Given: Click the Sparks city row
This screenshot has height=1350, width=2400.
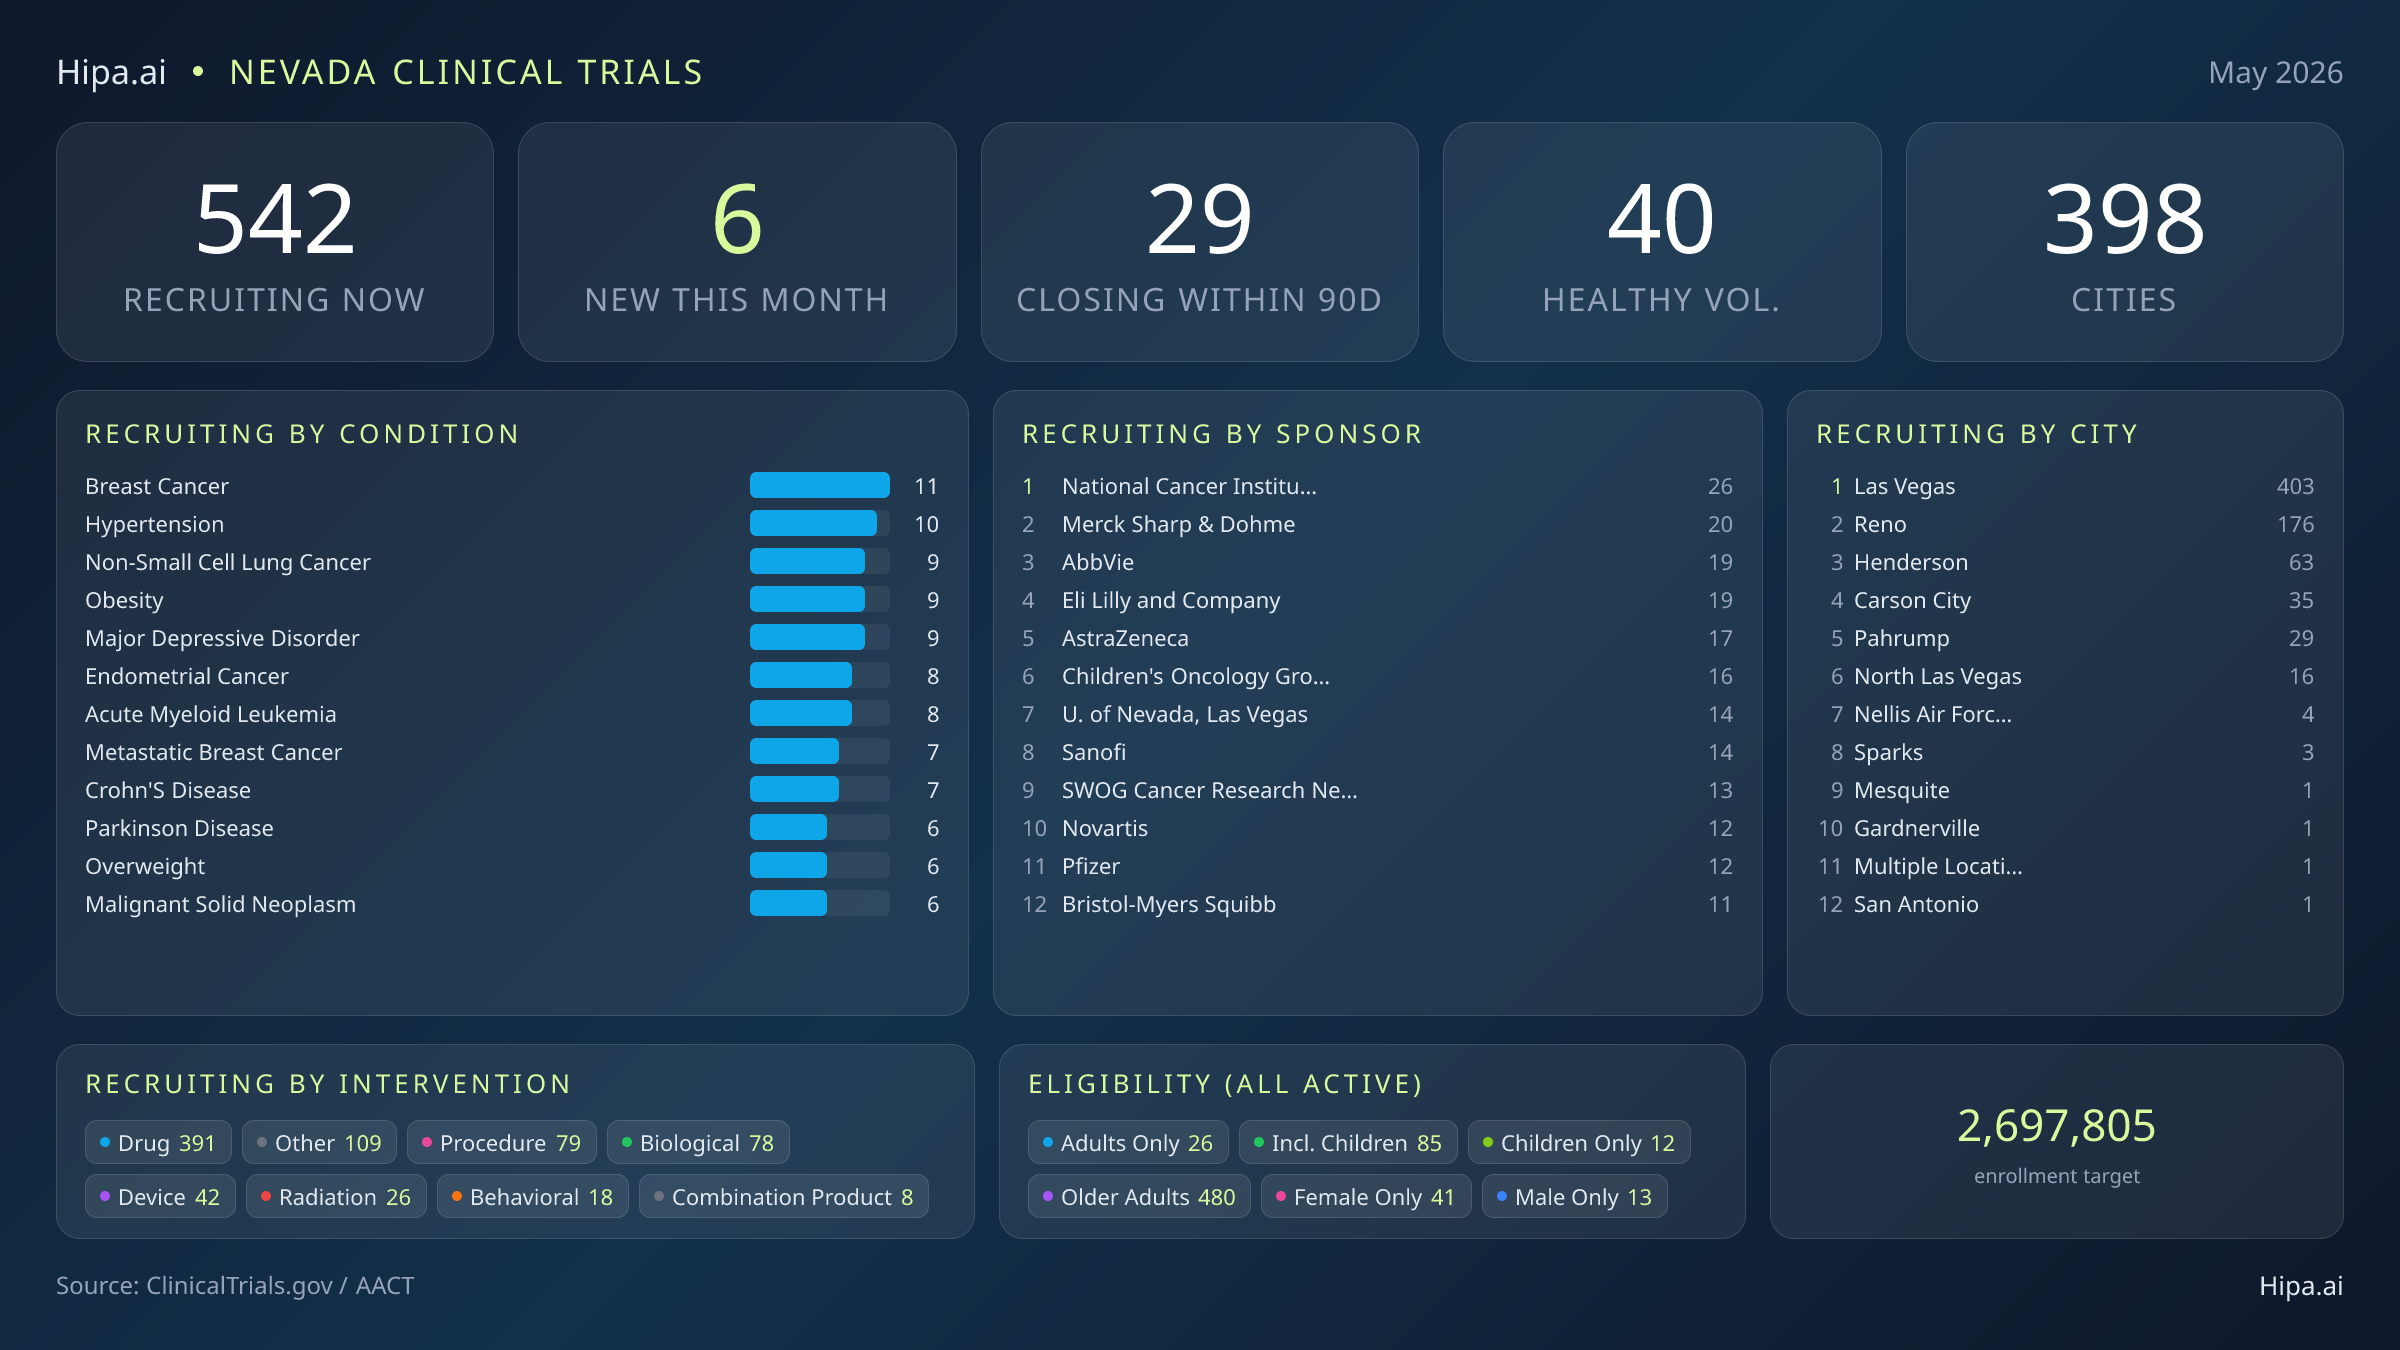Looking at the screenshot, I should pyautogui.click(x=2065, y=752).
